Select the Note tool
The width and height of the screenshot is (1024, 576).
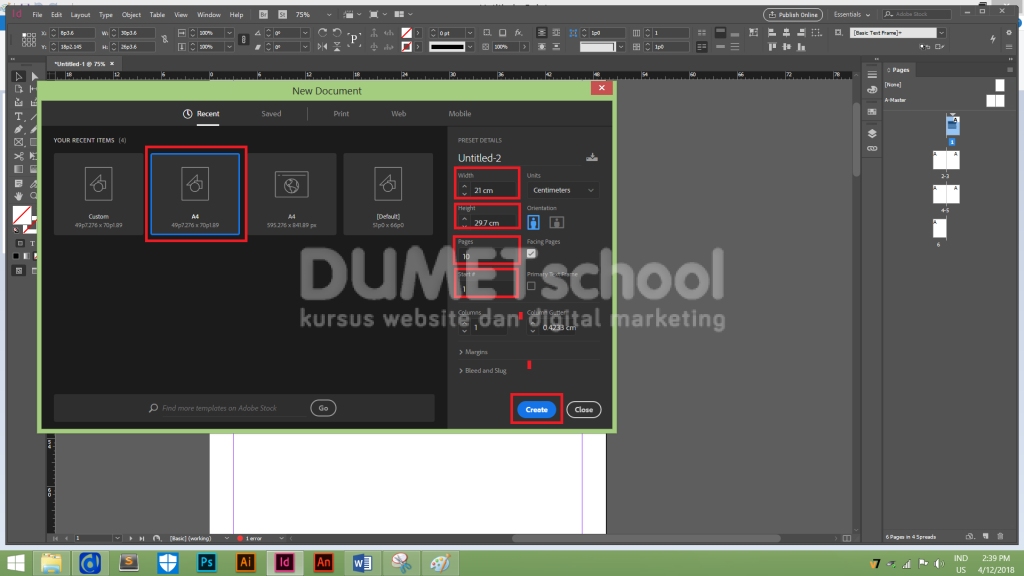19,183
